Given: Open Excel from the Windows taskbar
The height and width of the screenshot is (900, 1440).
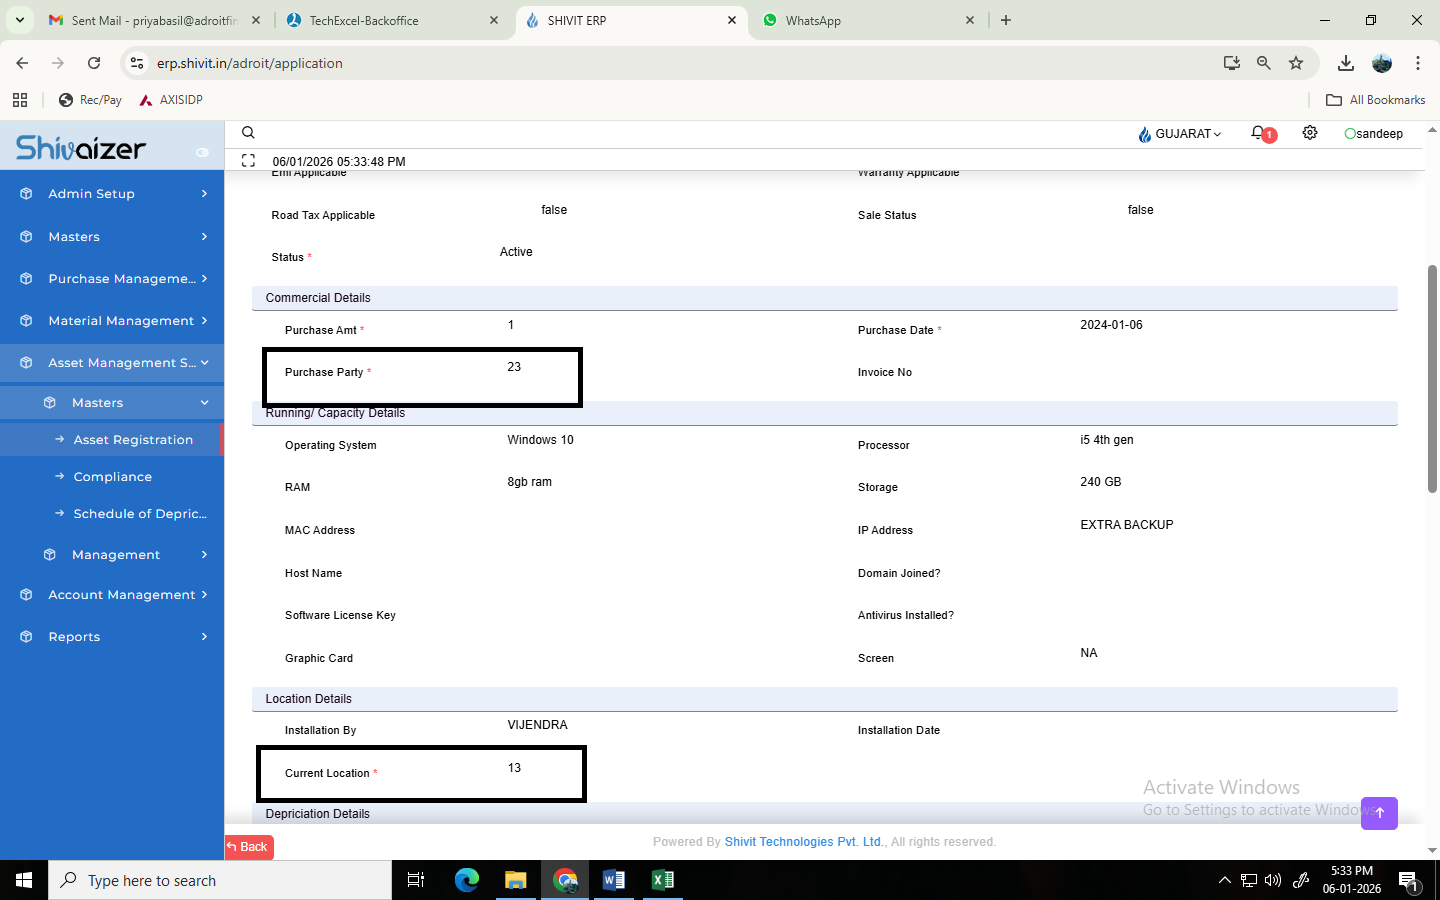Looking at the screenshot, I should tap(662, 880).
